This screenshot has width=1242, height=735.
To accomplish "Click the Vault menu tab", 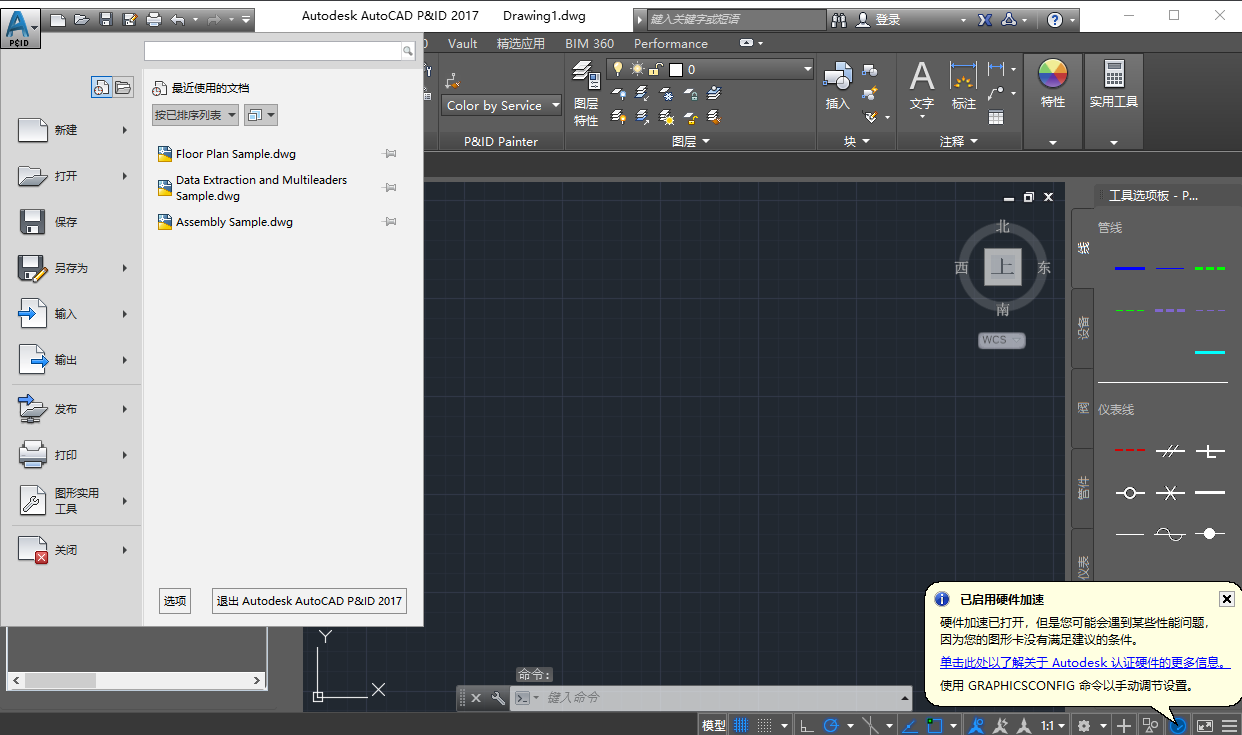I will [x=462, y=43].
